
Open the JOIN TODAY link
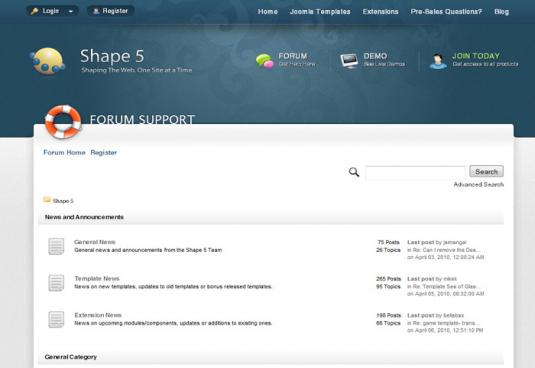(x=485, y=59)
